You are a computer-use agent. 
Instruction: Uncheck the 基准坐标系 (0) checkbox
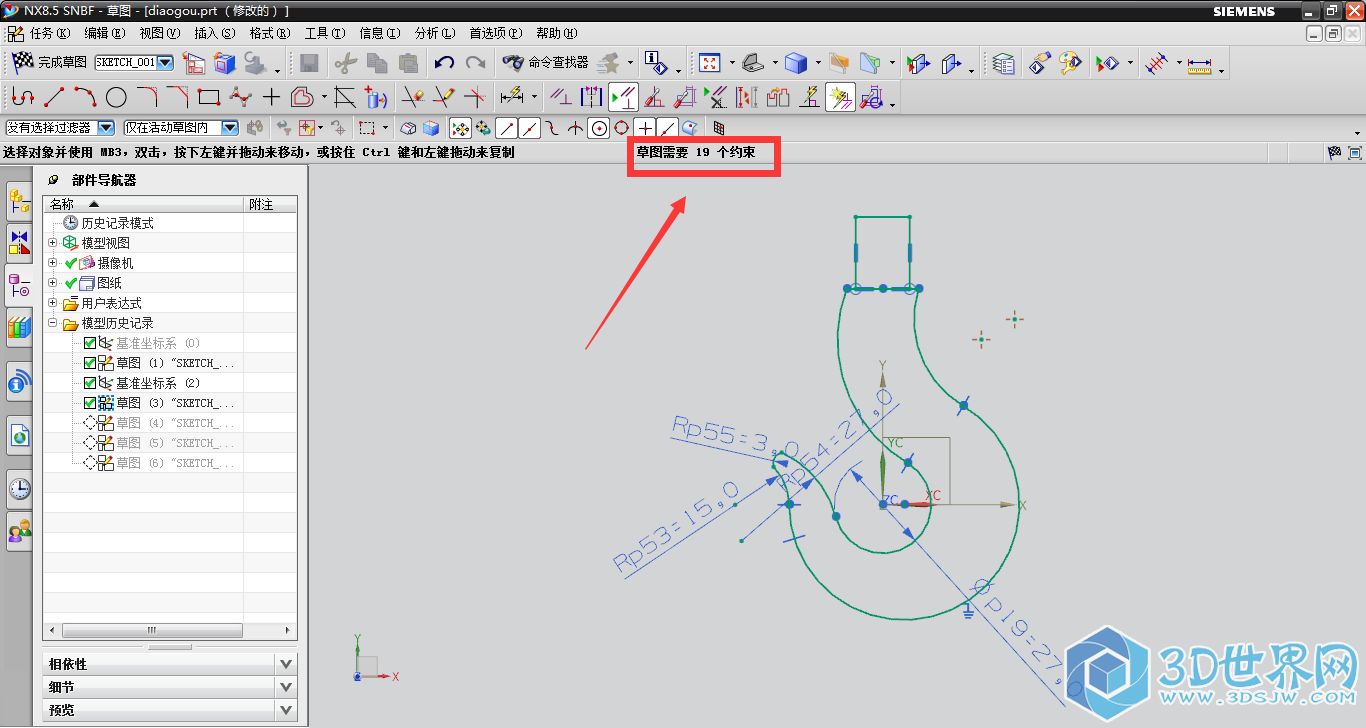[90, 343]
